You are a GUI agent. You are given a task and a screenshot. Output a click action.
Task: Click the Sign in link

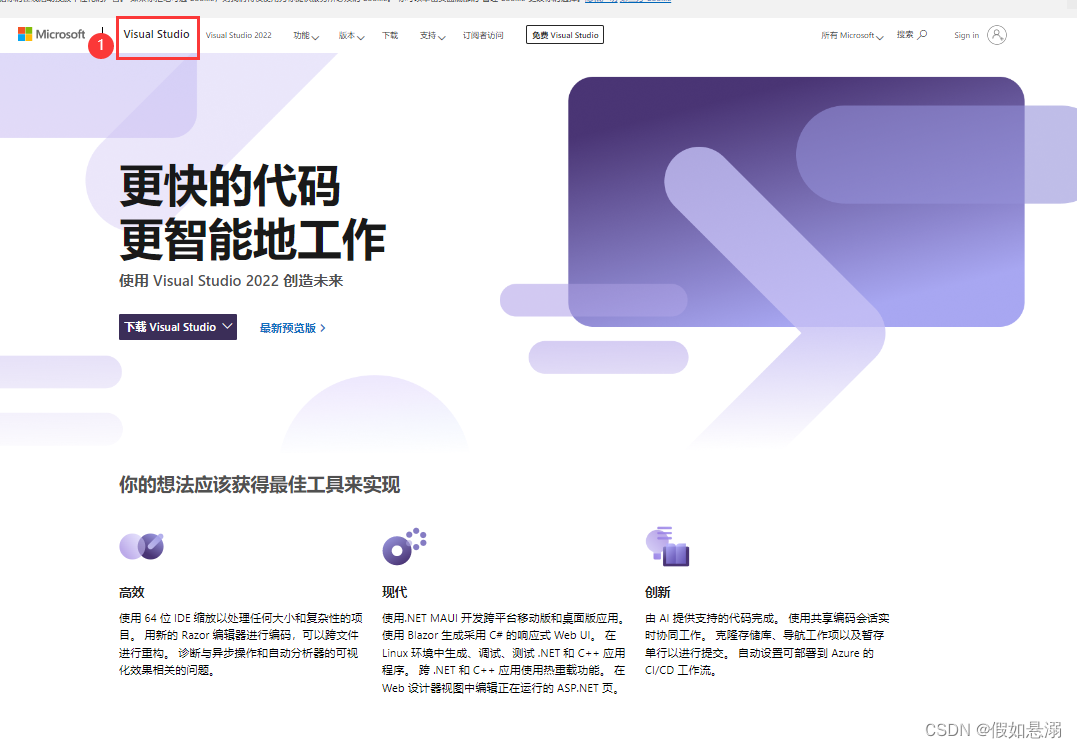pos(966,35)
